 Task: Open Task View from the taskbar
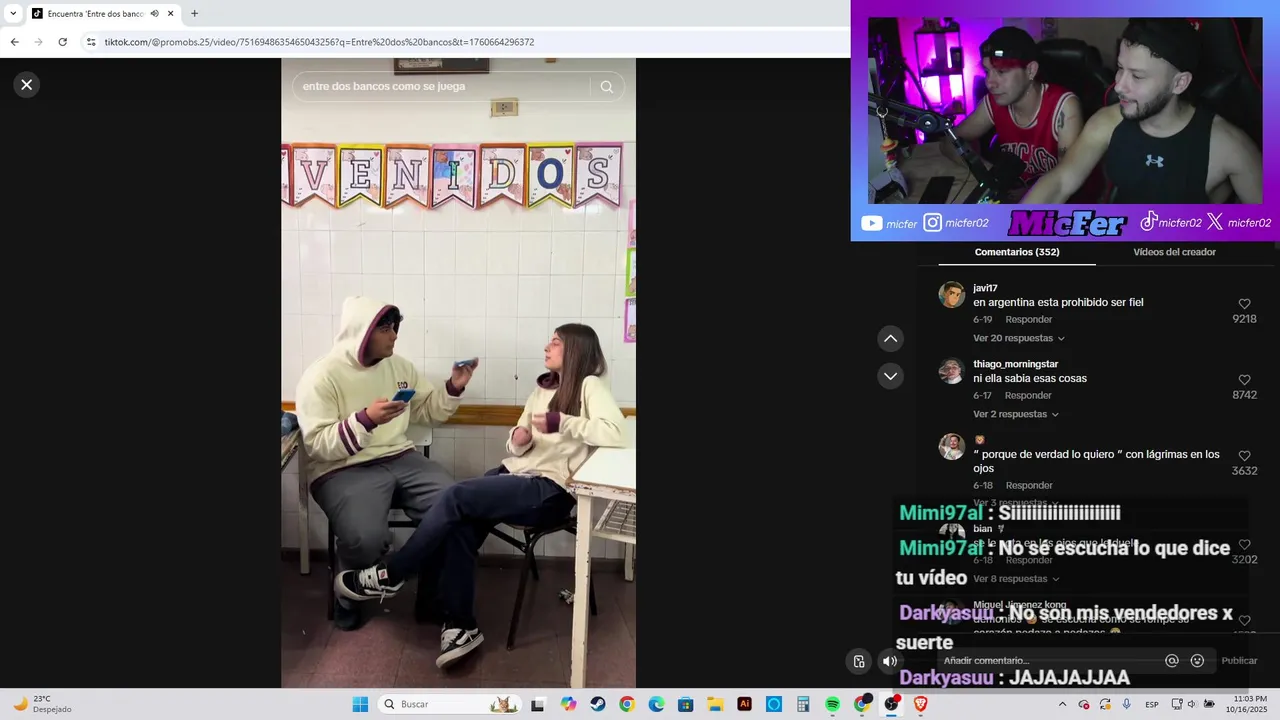[538, 704]
